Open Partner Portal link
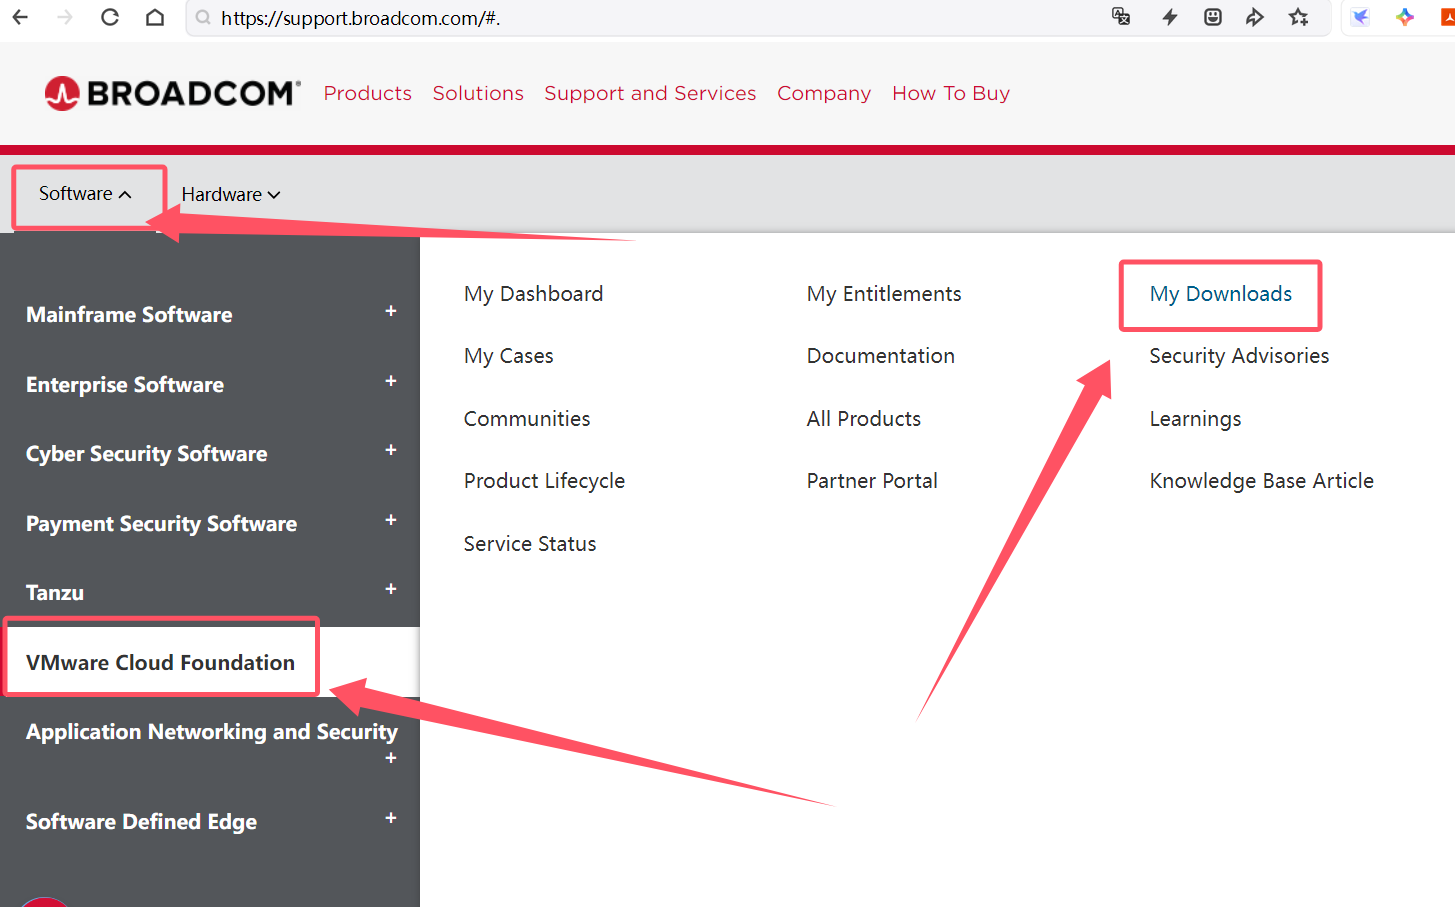Viewport: 1455px width, 907px height. 872,481
